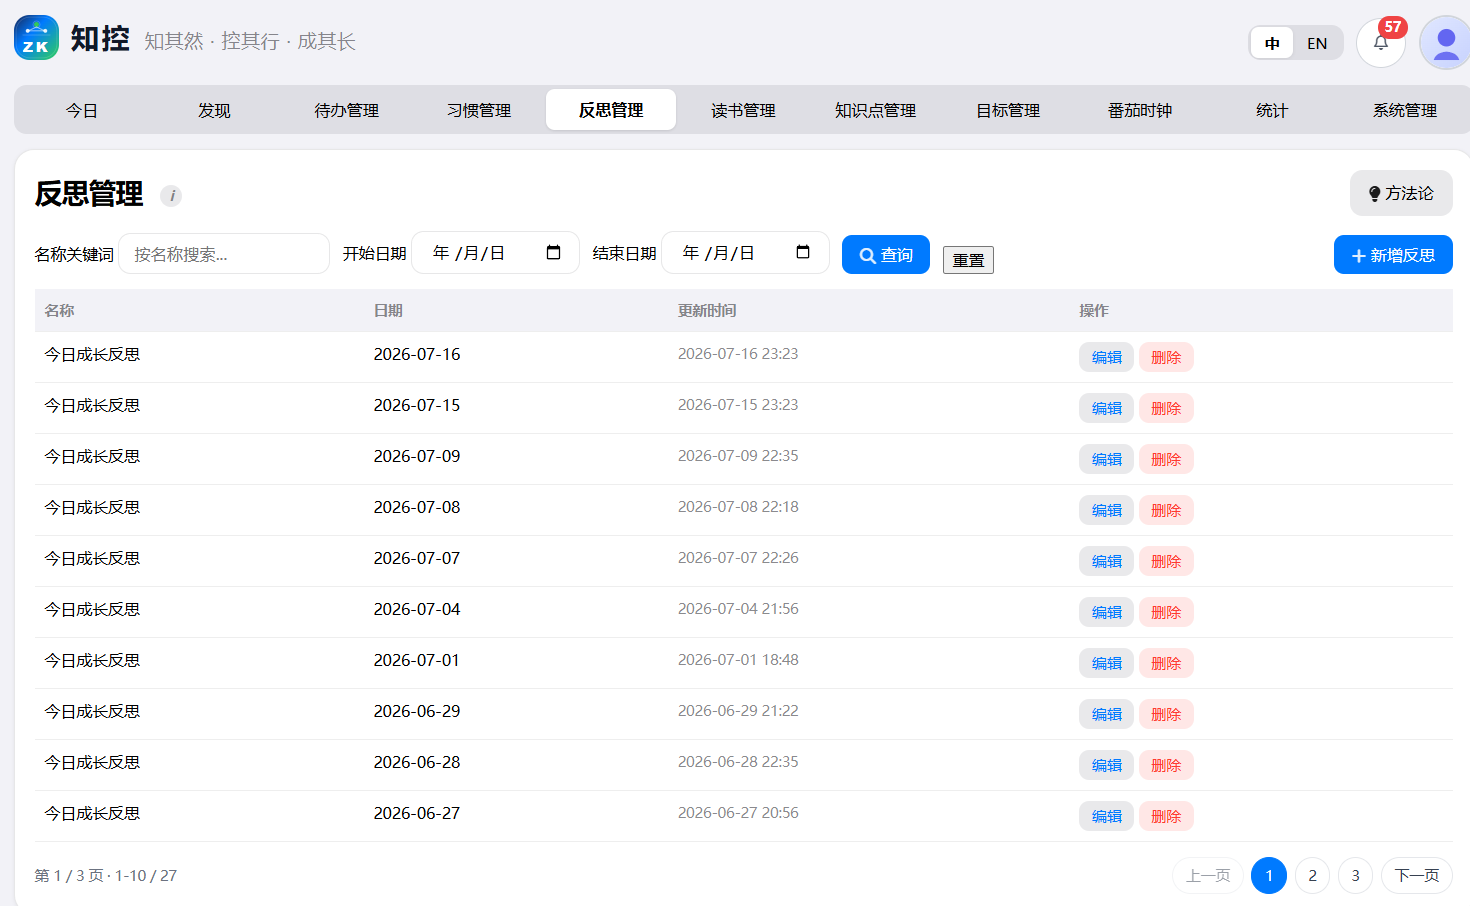This screenshot has width=1470, height=906.
Task: Edit the 2026-07-07 reflection
Action: pos(1106,561)
